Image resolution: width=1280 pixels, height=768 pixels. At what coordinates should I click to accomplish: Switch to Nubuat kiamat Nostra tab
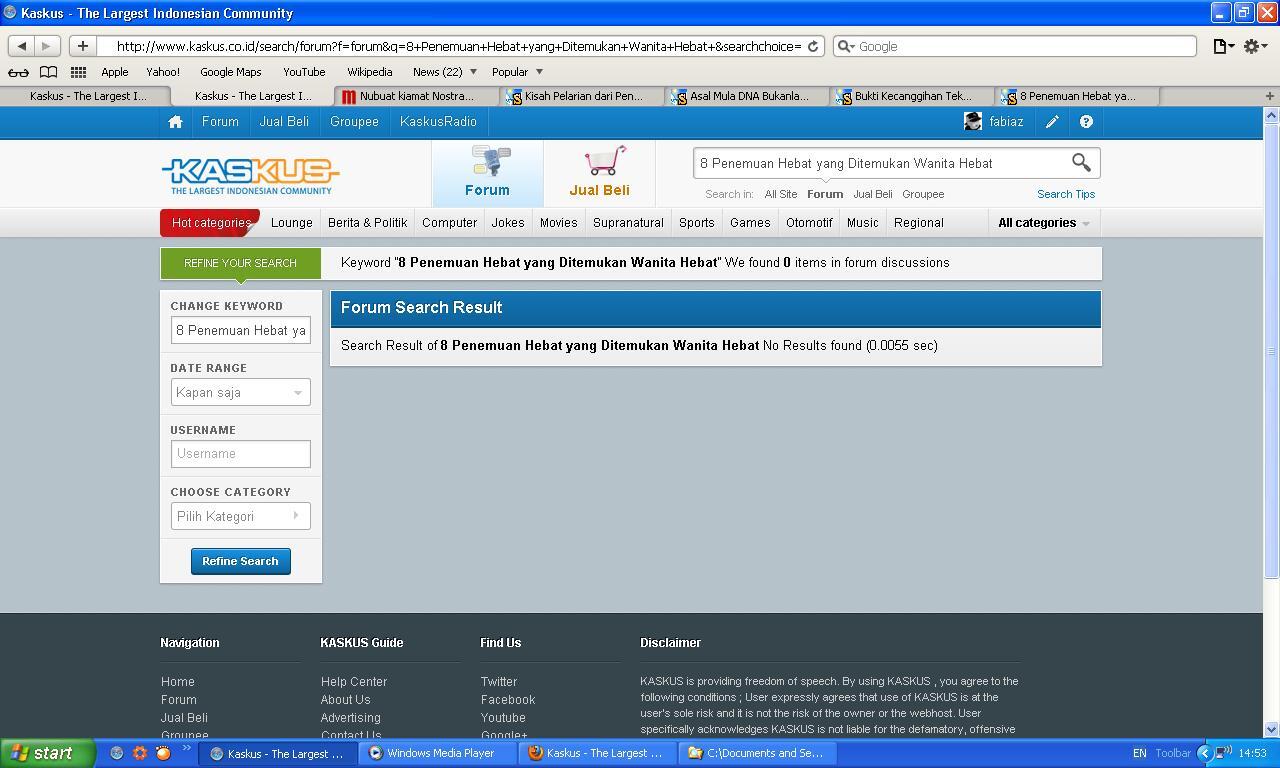click(x=417, y=96)
